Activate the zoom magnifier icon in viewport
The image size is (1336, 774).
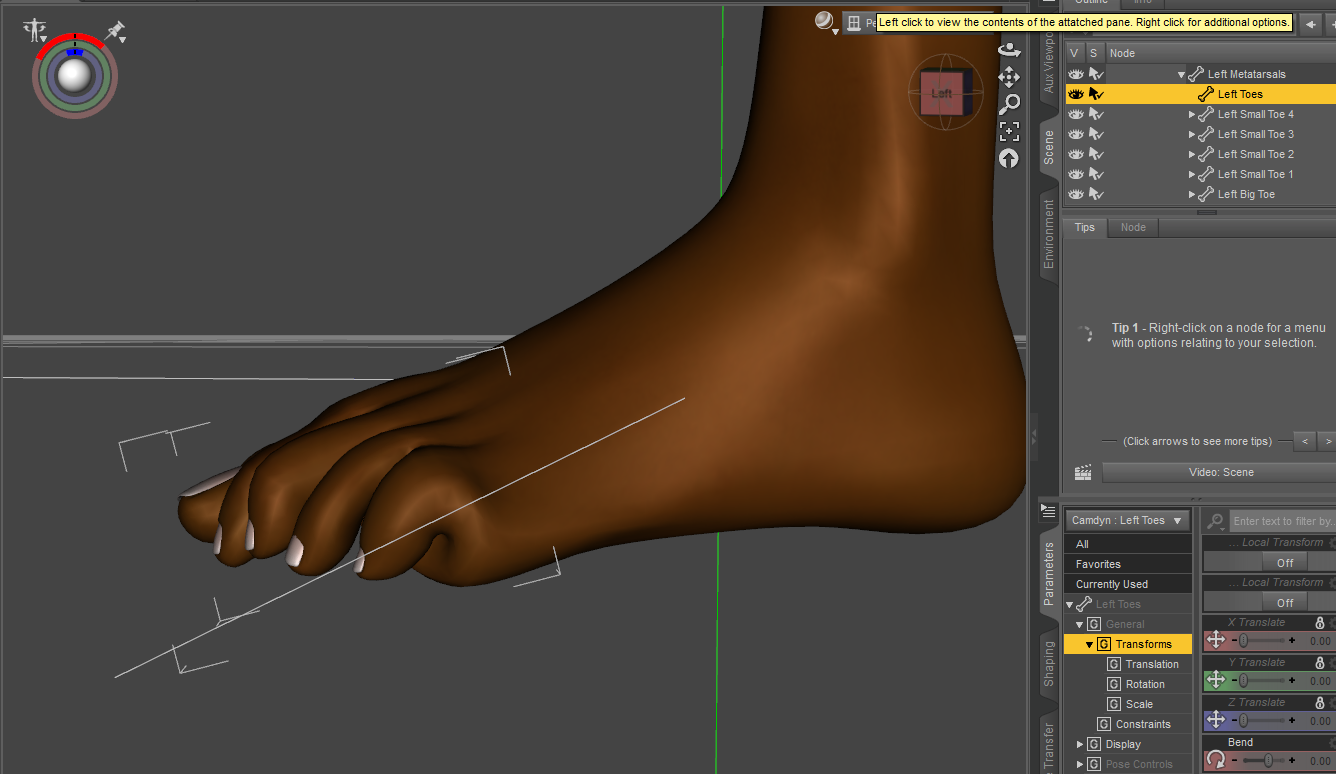(x=1009, y=104)
